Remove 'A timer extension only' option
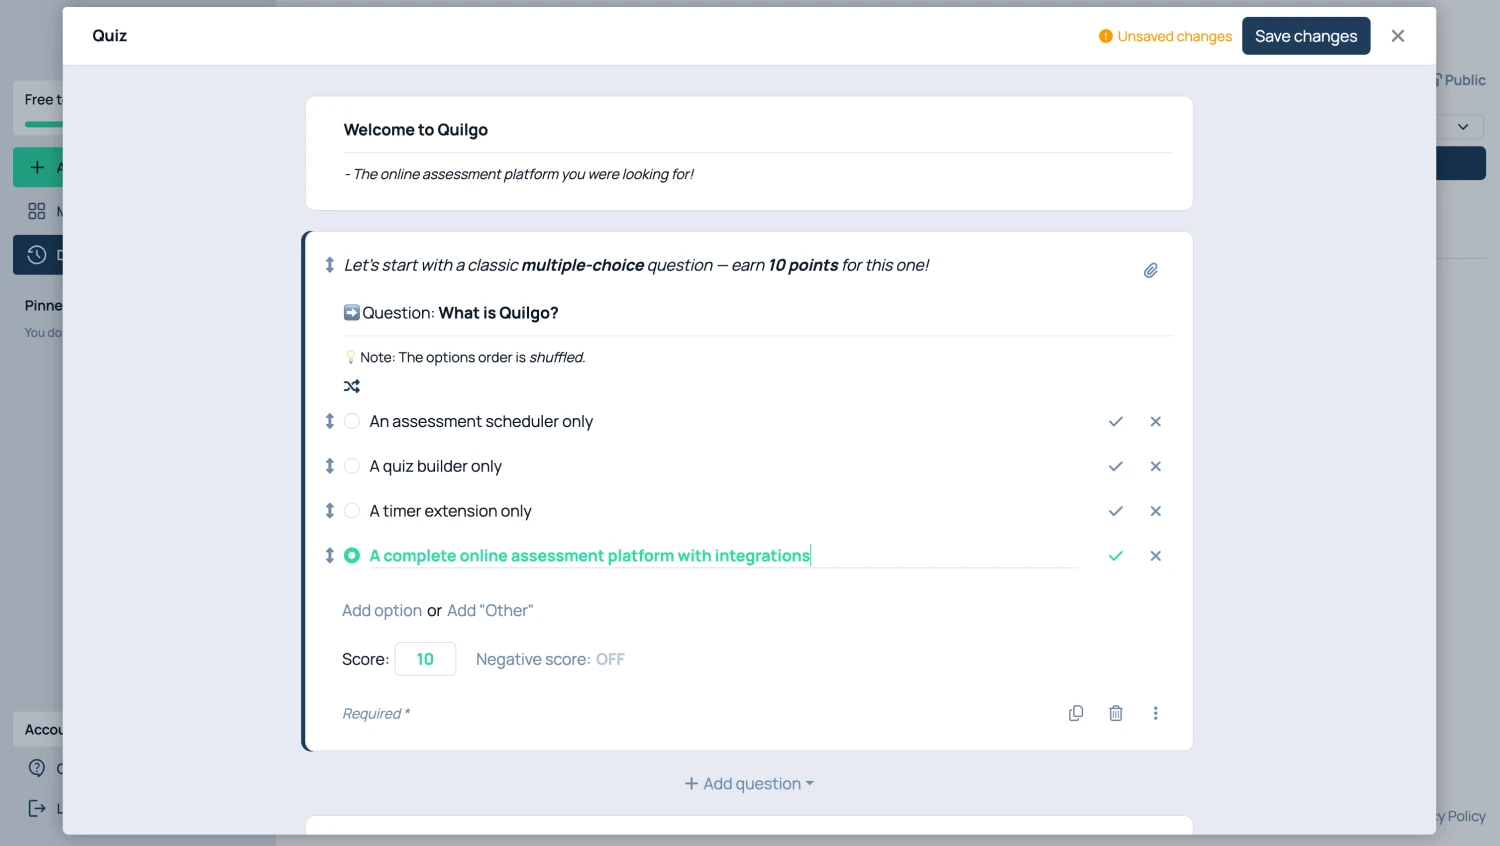Image resolution: width=1500 pixels, height=846 pixels. click(x=1155, y=511)
